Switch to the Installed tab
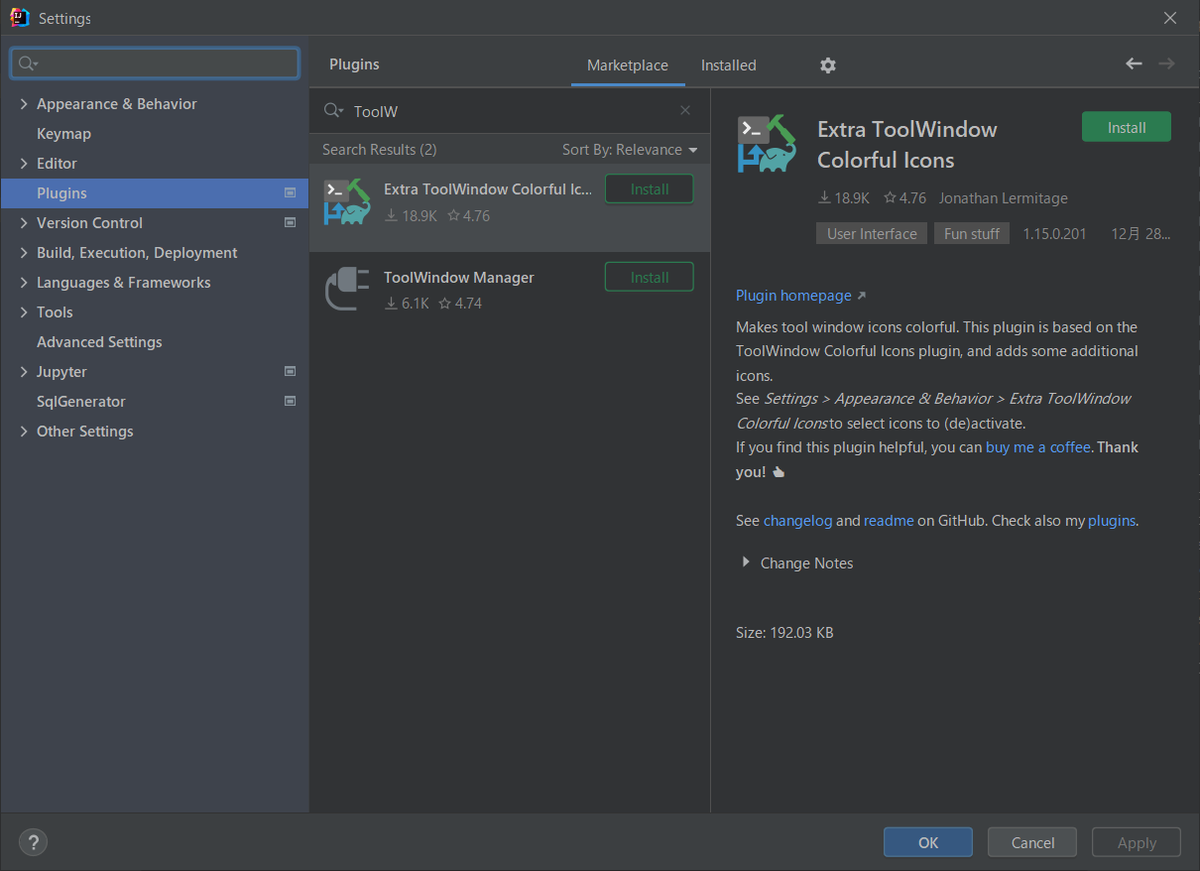 pyautogui.click(x=728, y=65)
